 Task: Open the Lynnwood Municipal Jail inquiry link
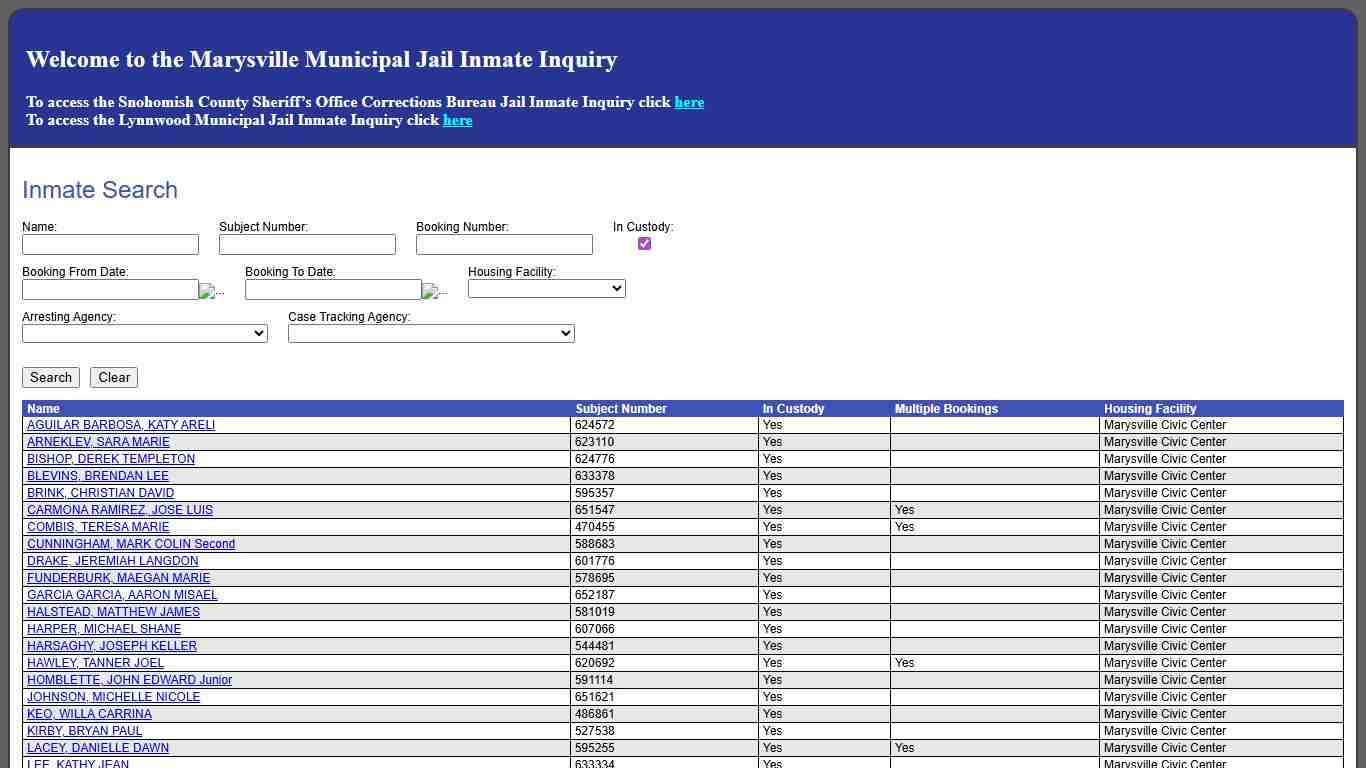coord(457,120)
